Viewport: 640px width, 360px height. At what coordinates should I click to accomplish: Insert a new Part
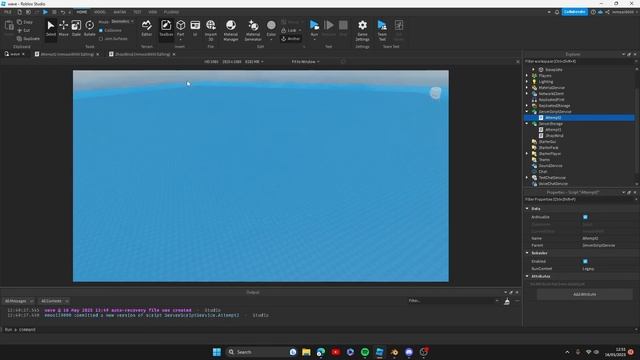[x=180, y=29]
